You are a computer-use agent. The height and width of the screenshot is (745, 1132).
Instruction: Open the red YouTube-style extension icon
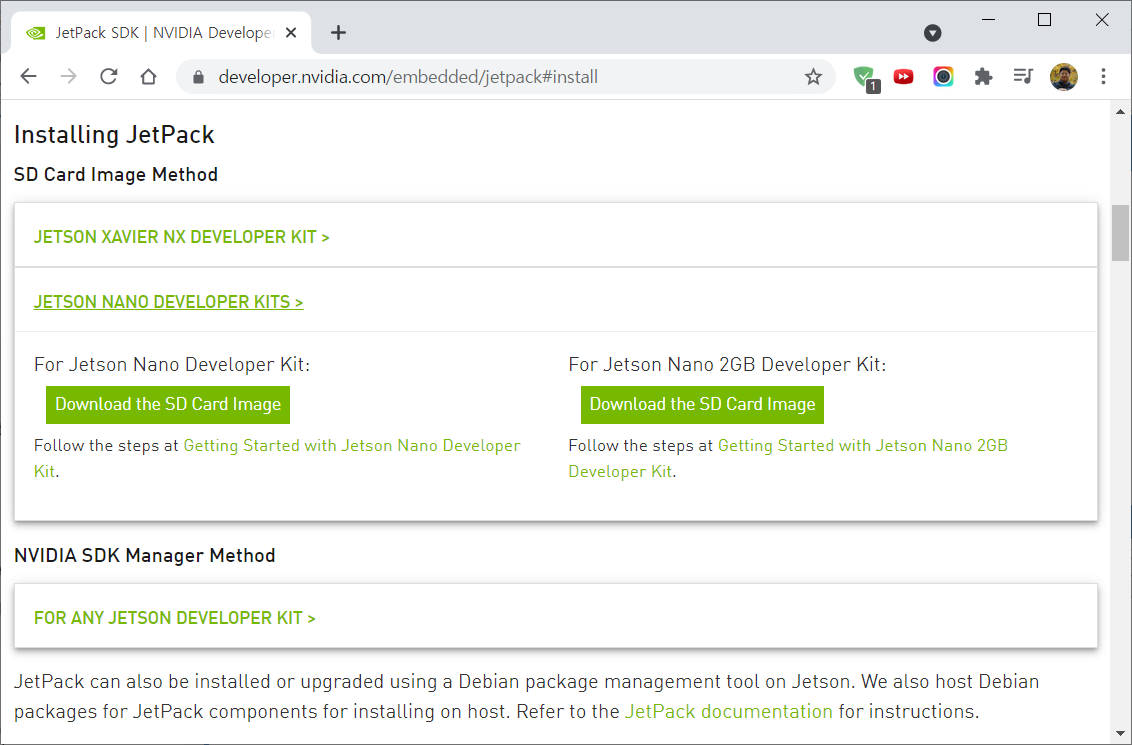tap(903, 77)
